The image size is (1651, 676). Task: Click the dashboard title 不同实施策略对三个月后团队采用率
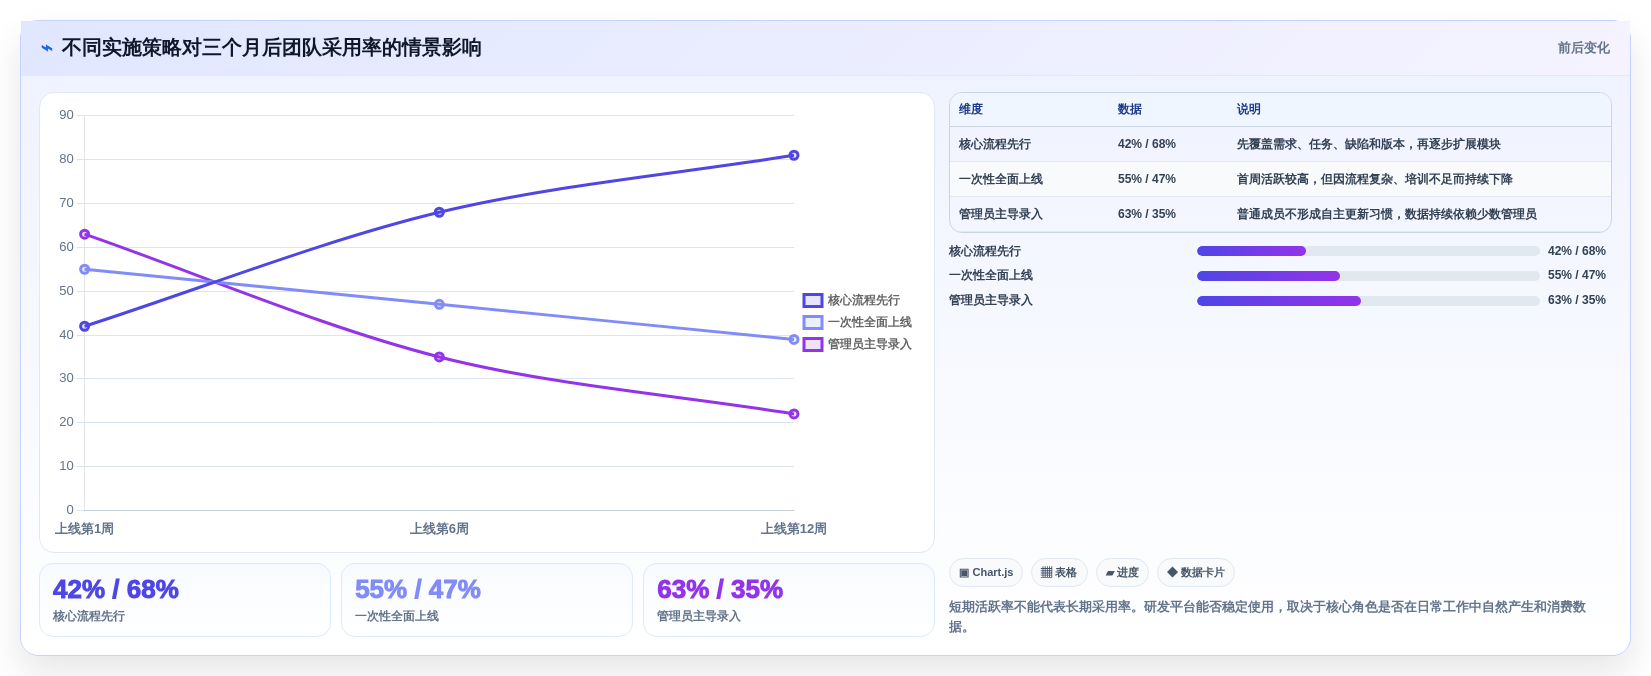[x=271, y=48]
